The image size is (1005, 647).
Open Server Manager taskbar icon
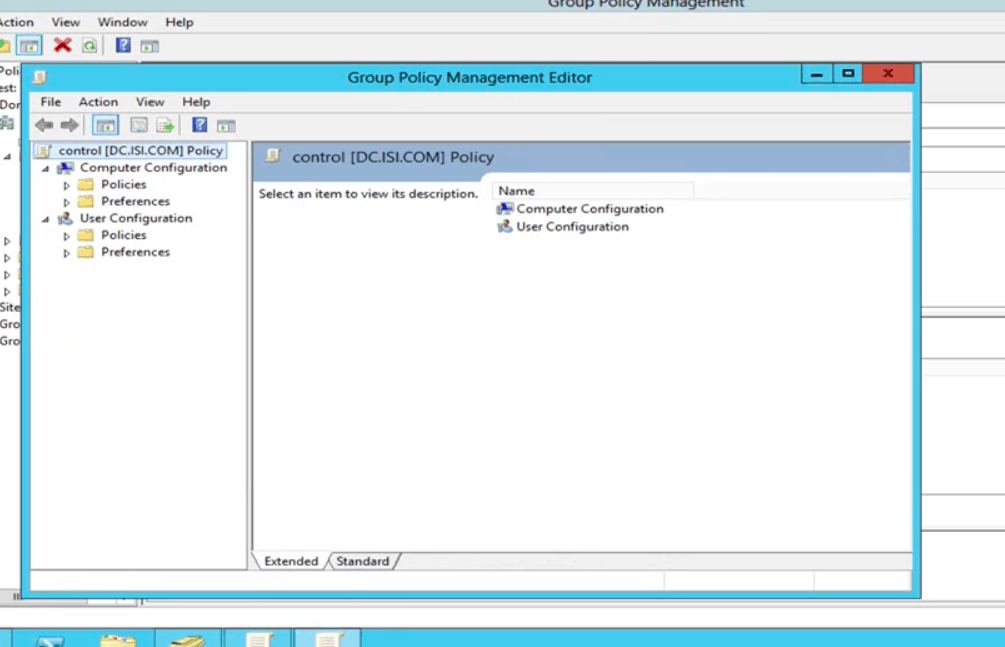187,640
